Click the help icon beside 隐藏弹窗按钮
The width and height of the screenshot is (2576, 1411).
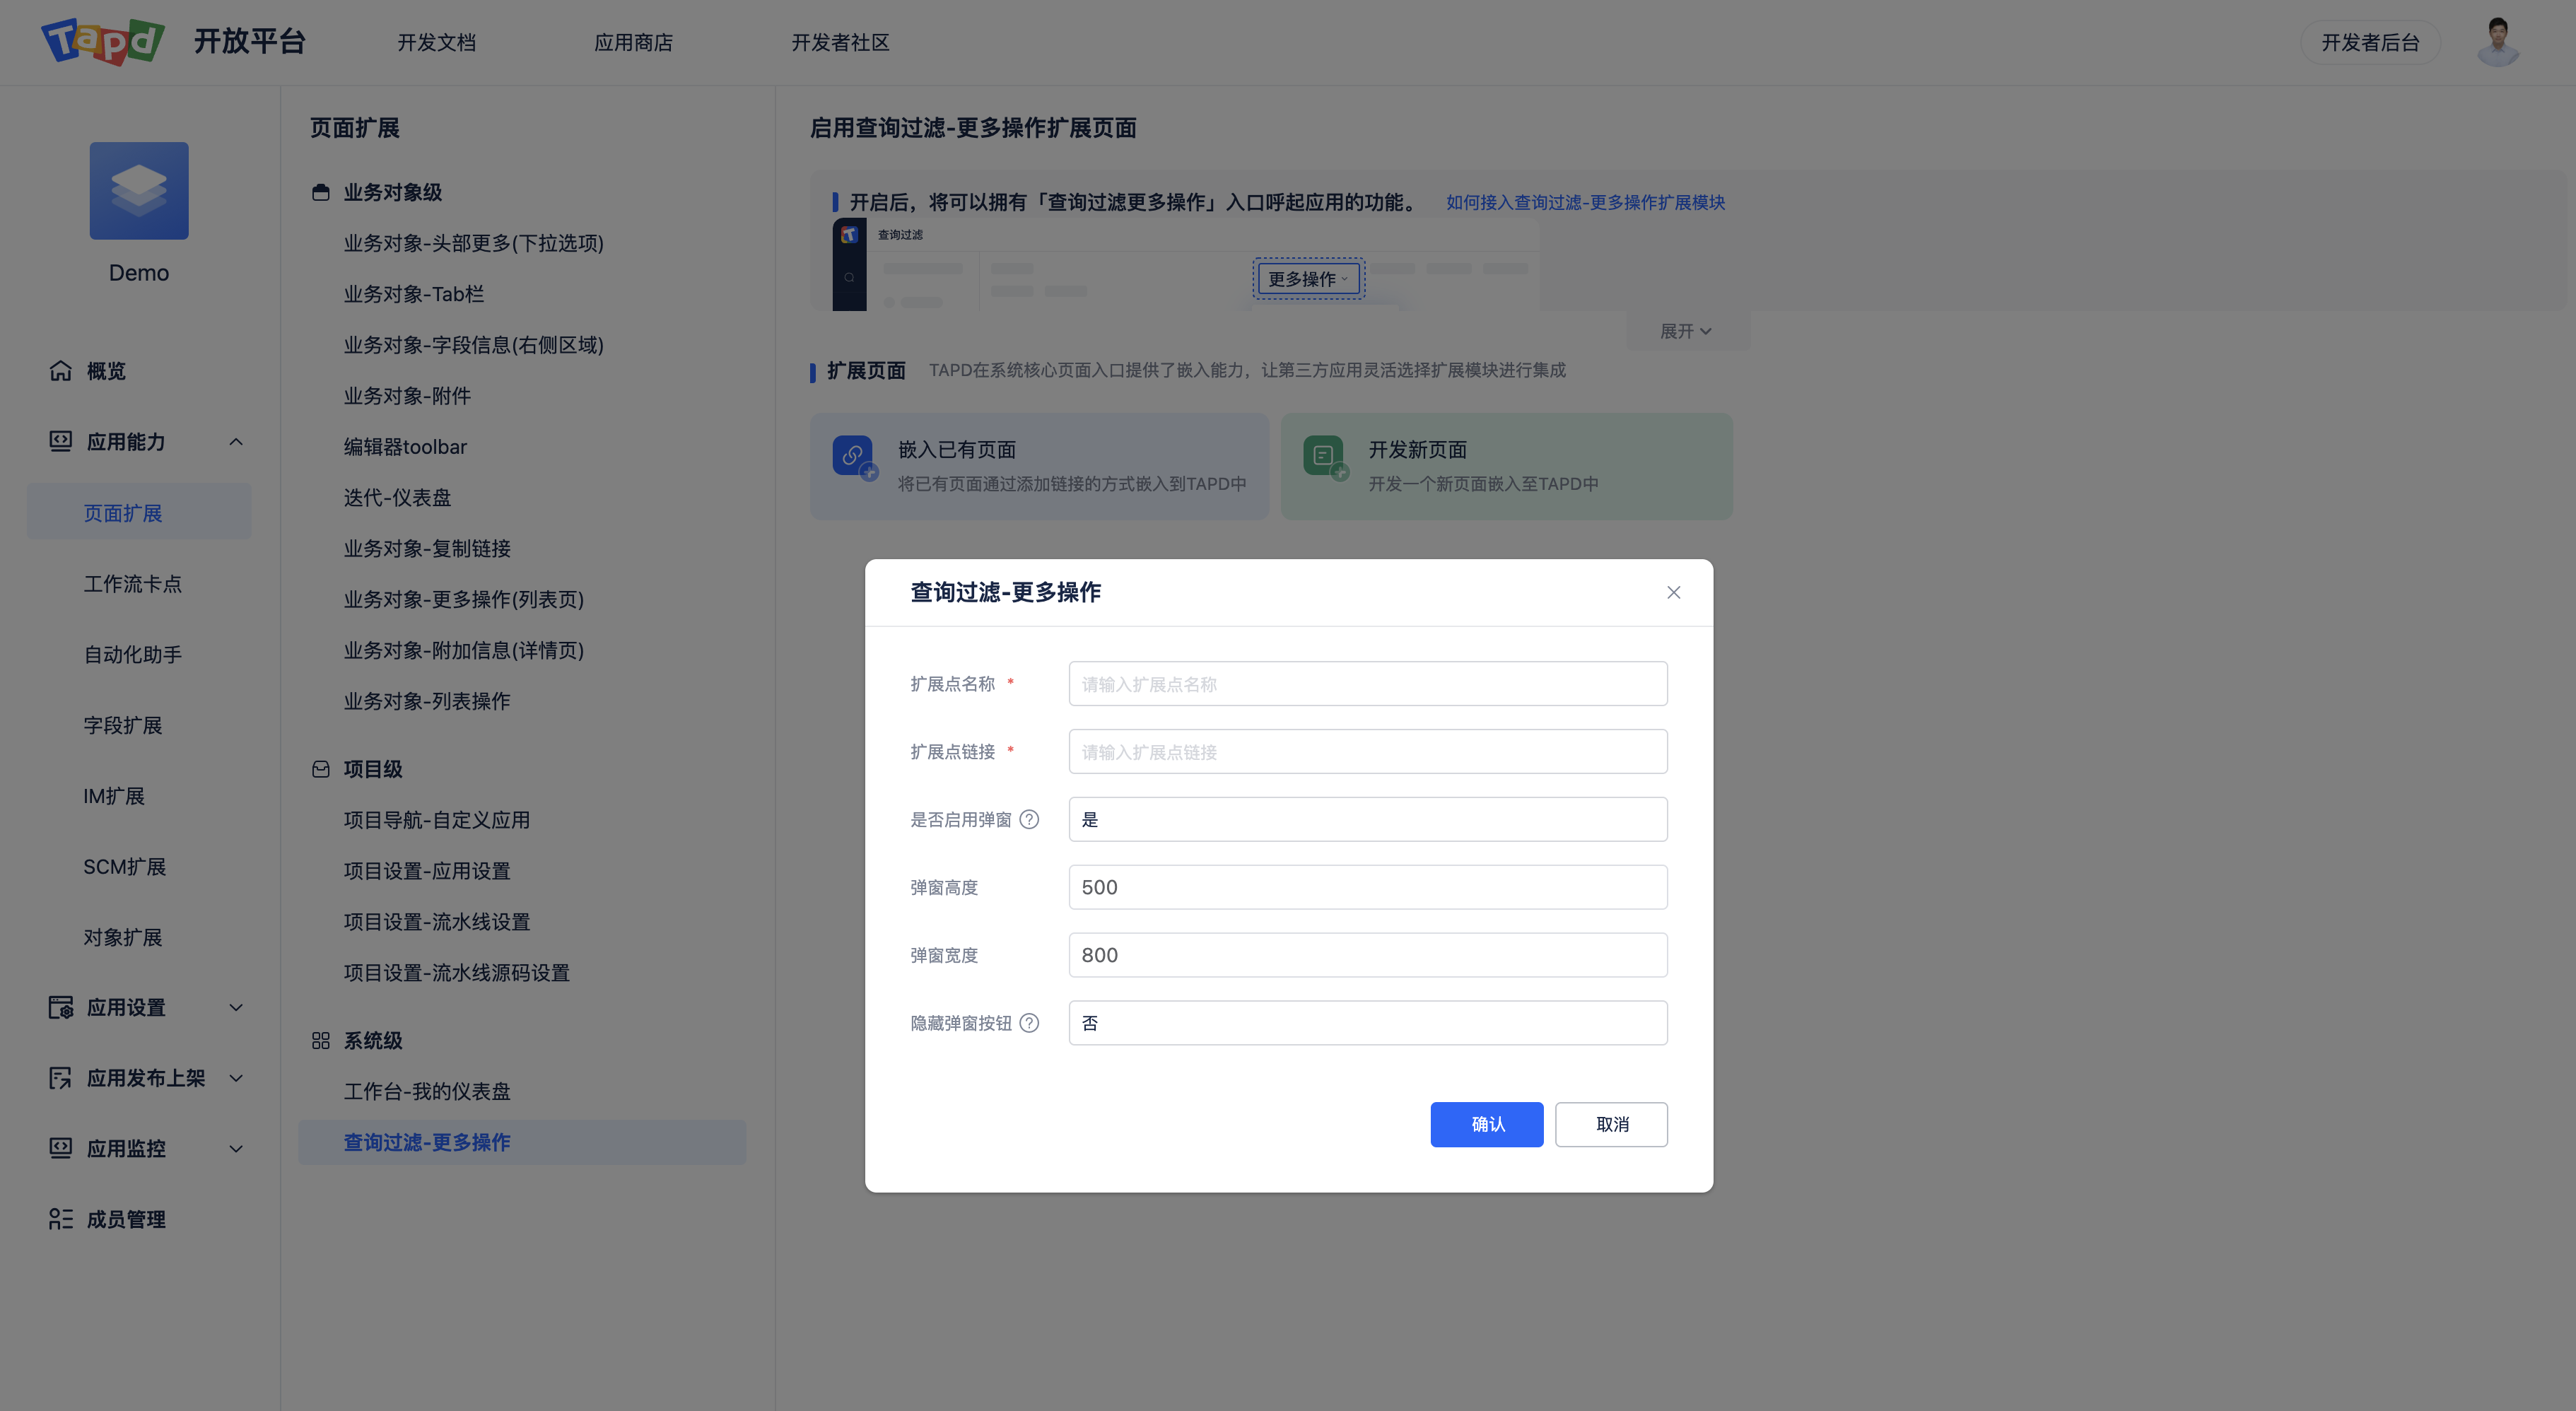click(1030, 1022)
